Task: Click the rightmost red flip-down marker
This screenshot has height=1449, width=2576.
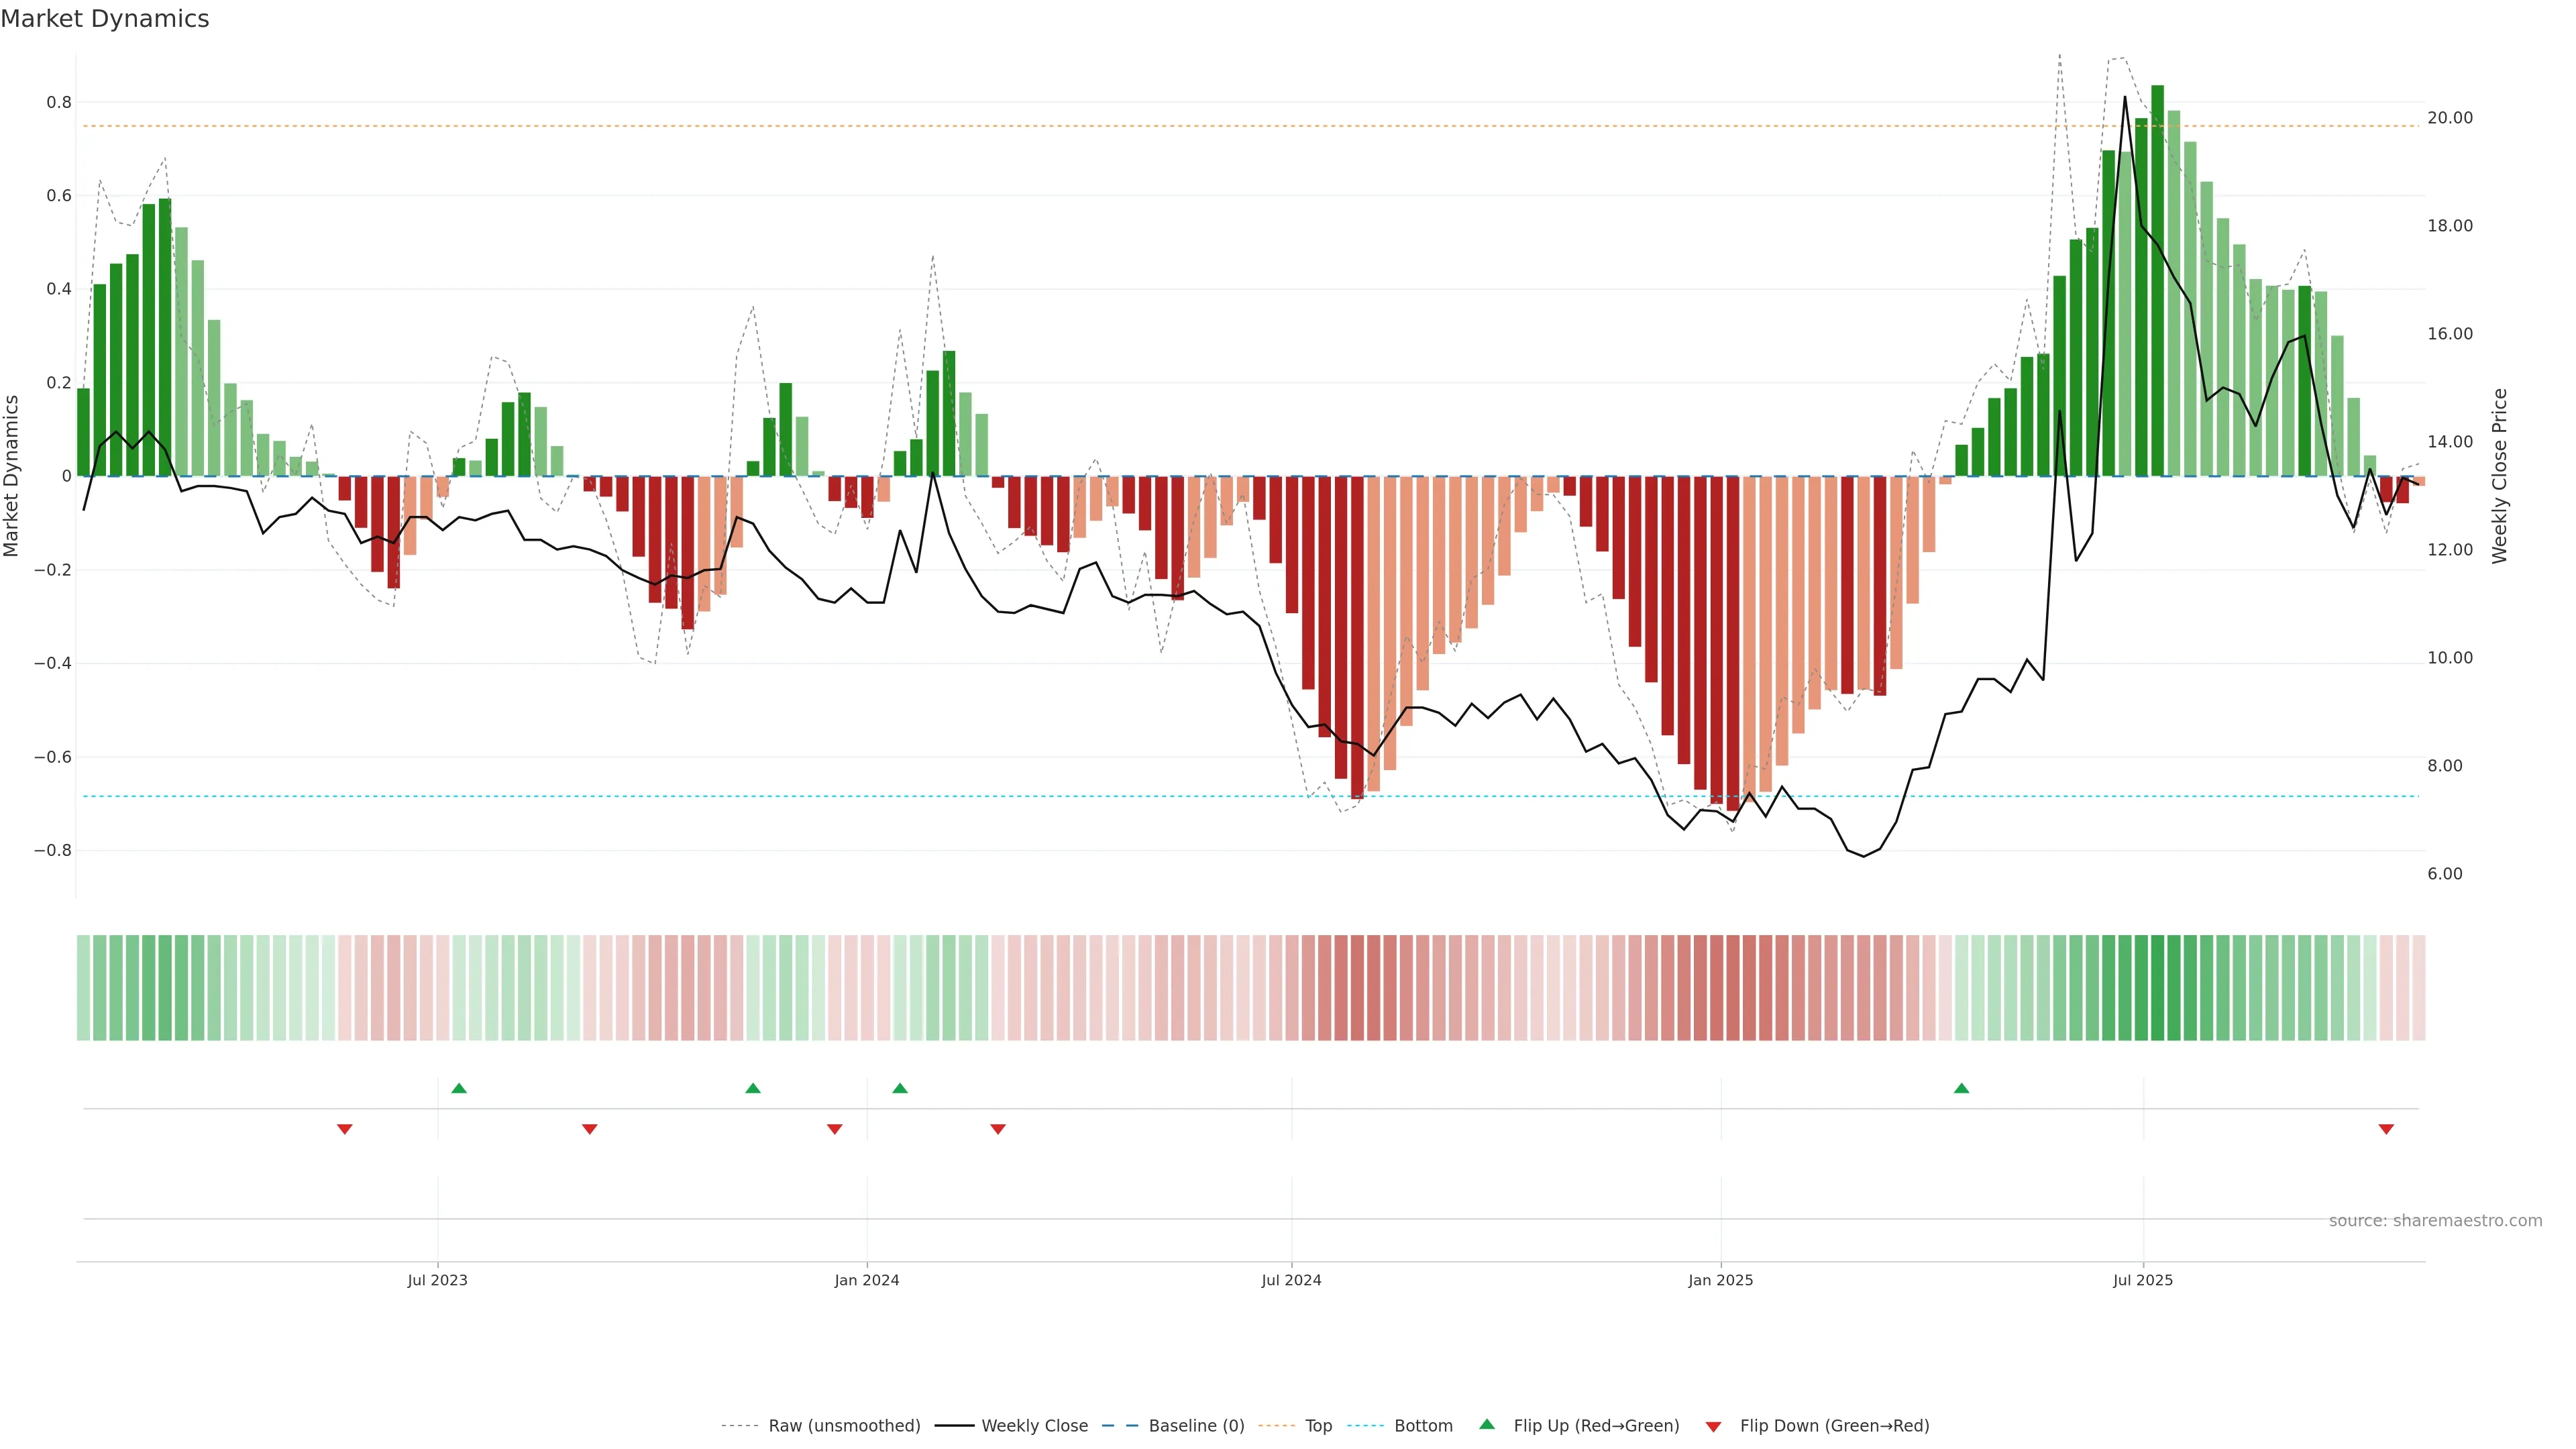Action: [2386, 1129]
